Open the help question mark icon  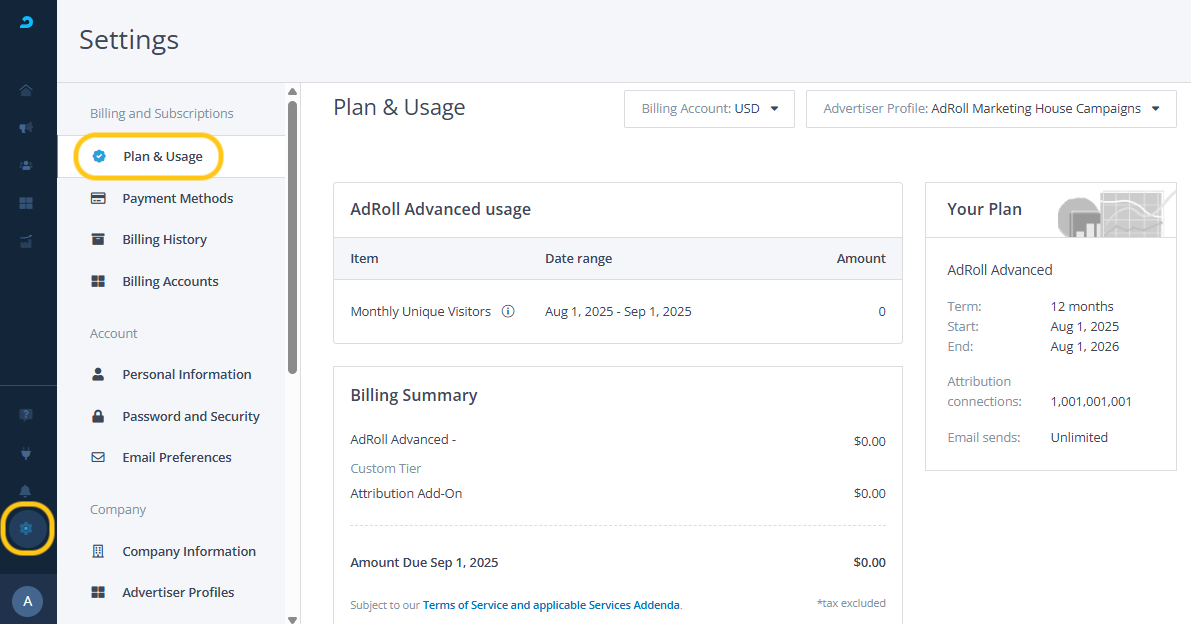[x=26, y=414]
